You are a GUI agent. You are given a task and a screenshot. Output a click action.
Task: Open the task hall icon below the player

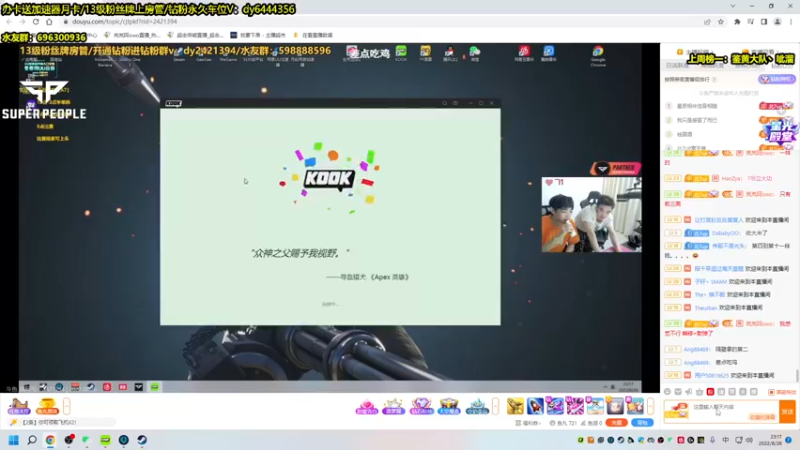click(x=19, y=406)
